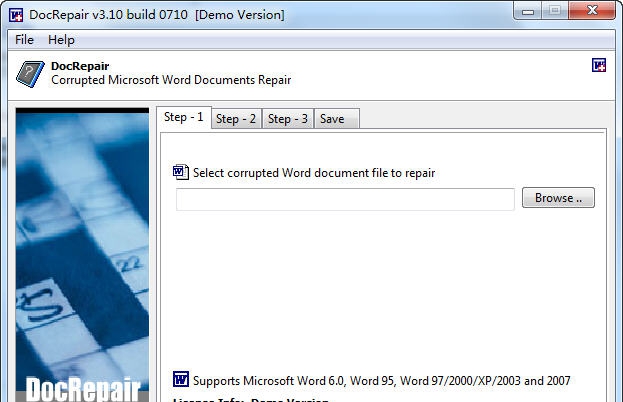
Task: Click the Word document icon beside Select label
Action: point(181,172)
